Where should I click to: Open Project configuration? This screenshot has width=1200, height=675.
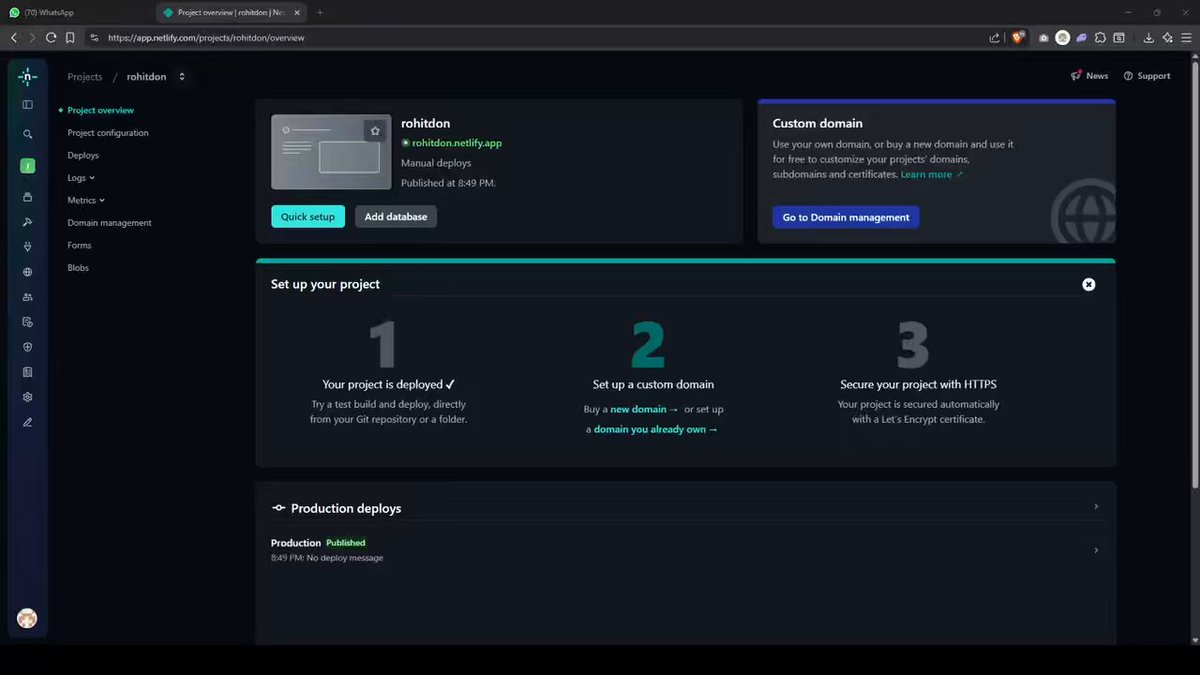(108, 133)
